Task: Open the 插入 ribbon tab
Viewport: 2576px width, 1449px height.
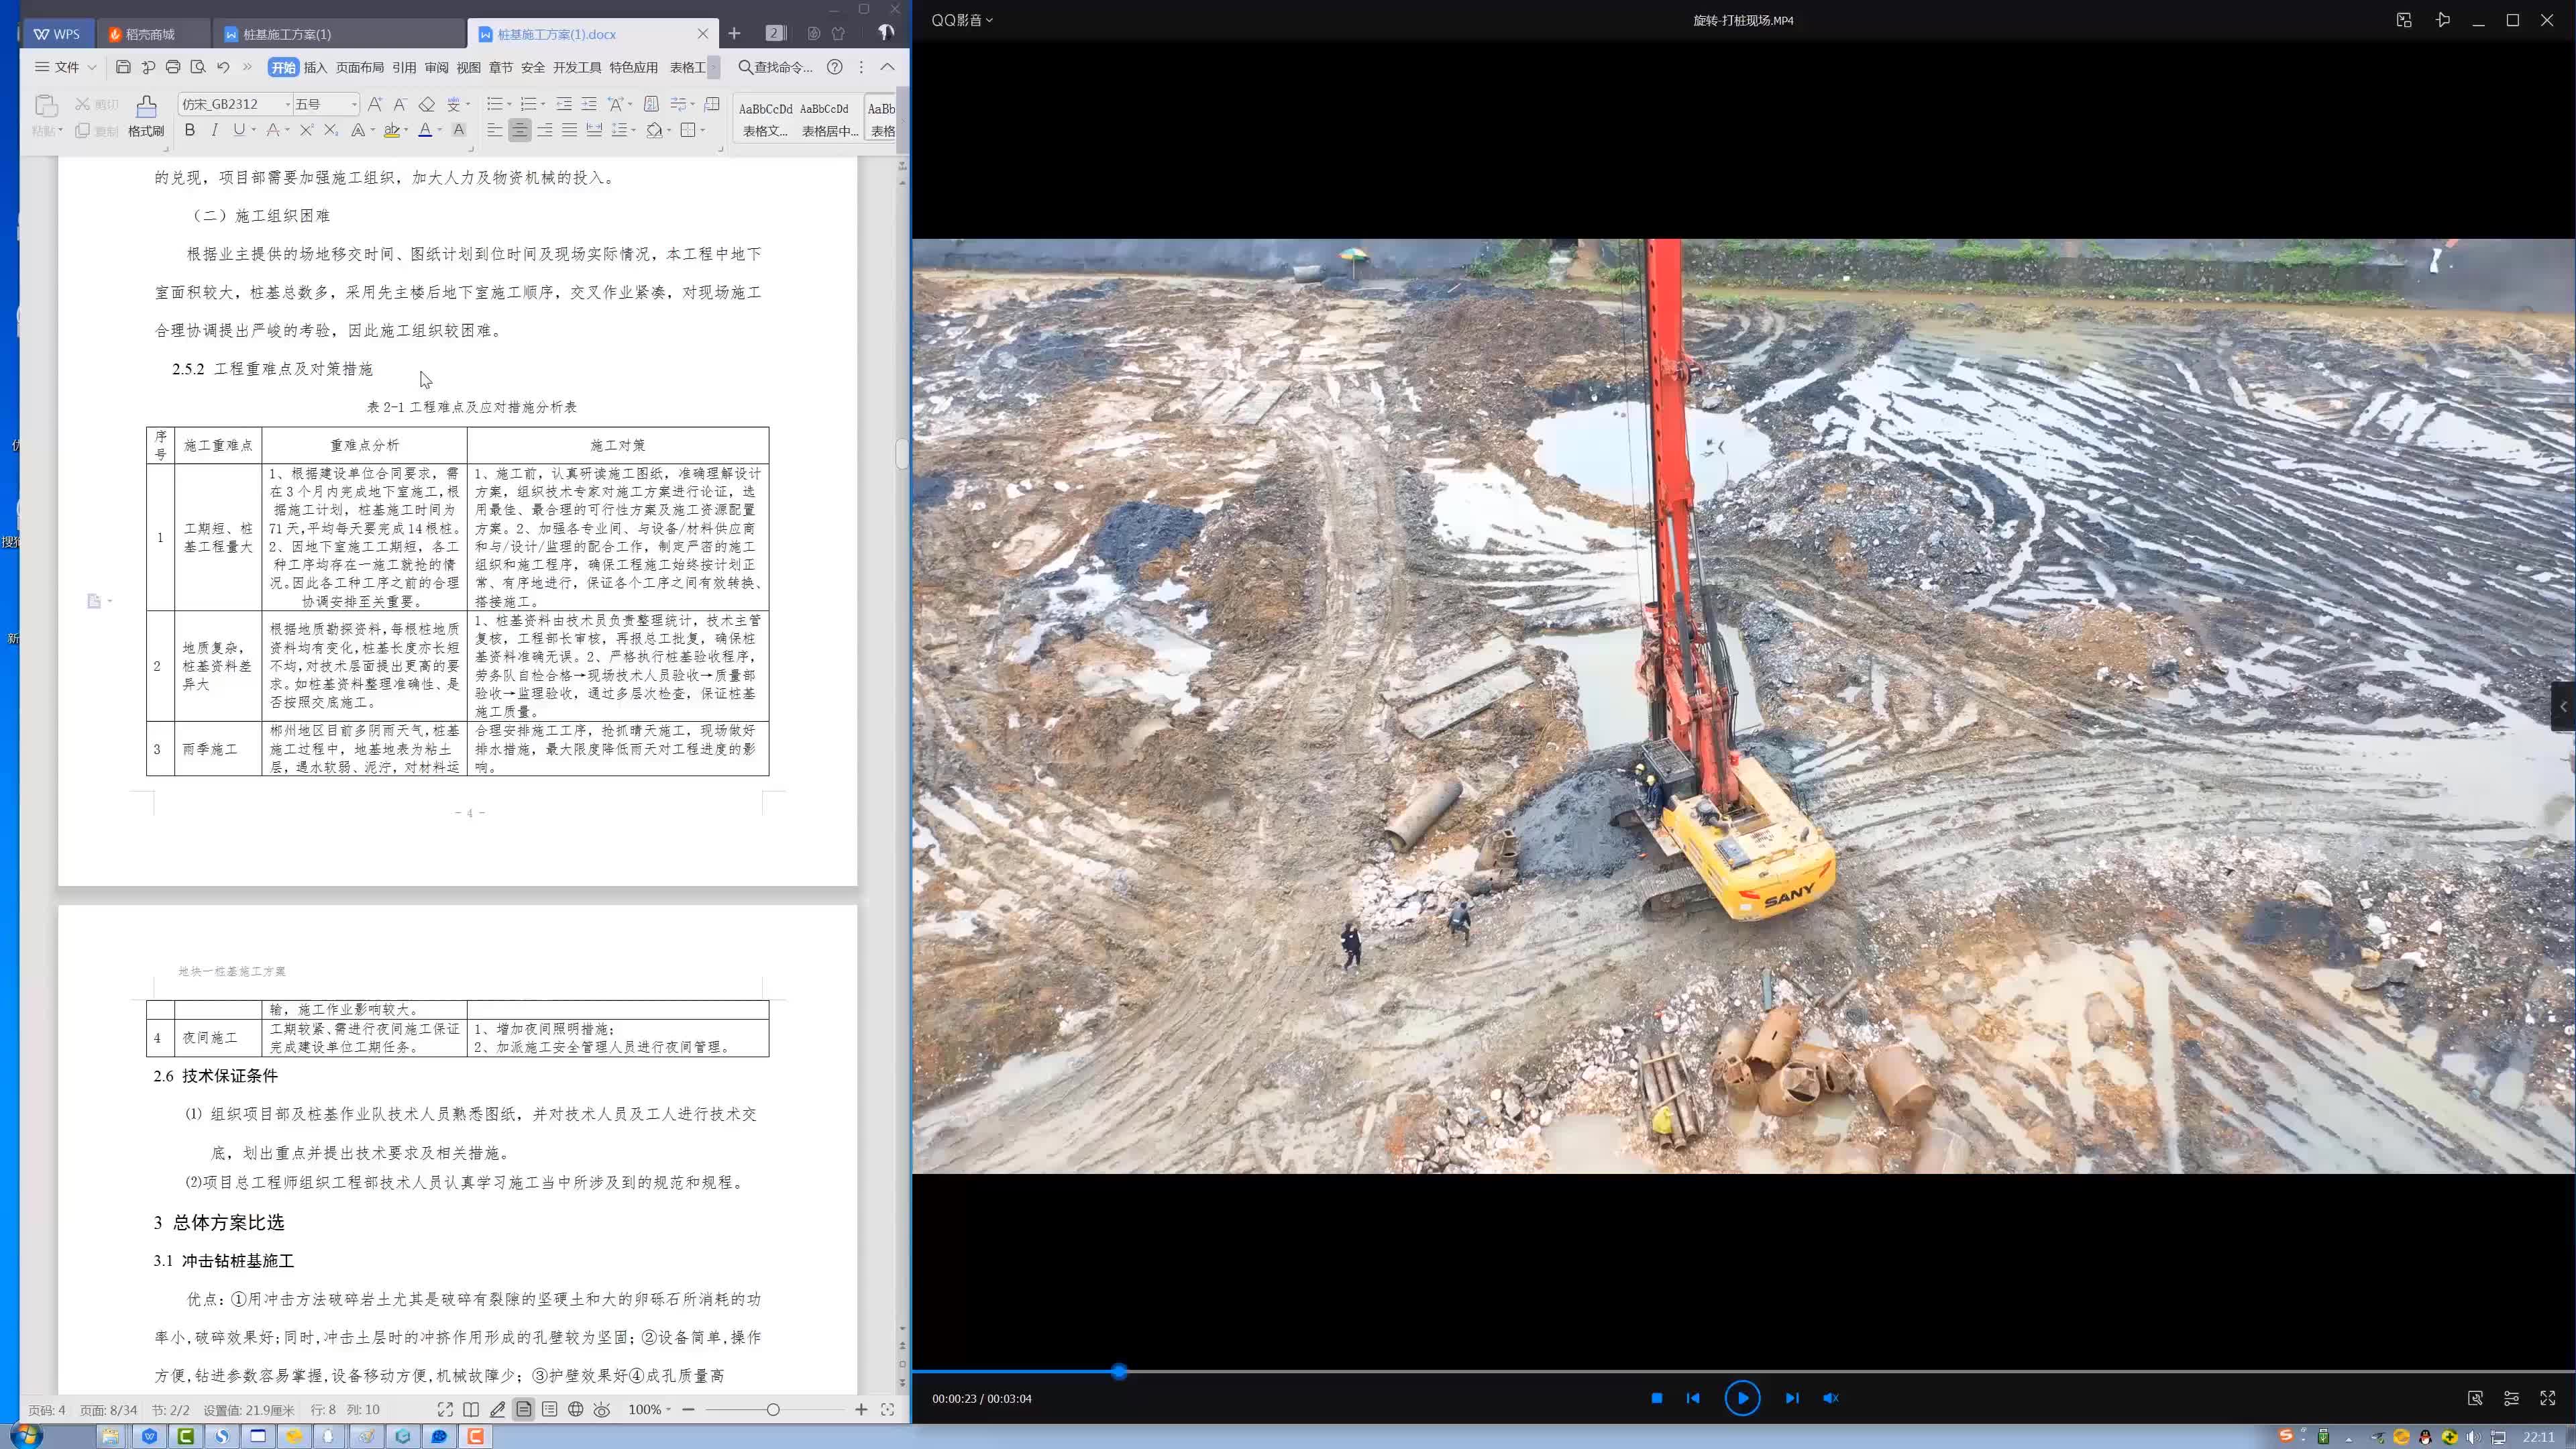Action: click(x=315, y=67)
